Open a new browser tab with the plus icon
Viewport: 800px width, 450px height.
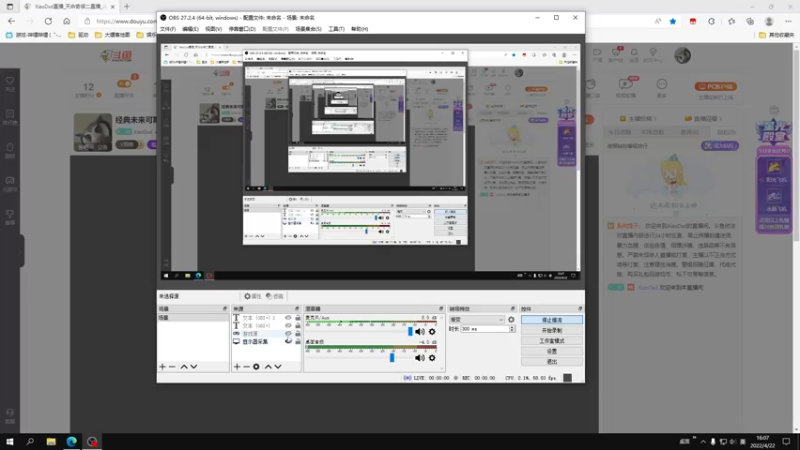pyautogui.click(x=127, y=7)
